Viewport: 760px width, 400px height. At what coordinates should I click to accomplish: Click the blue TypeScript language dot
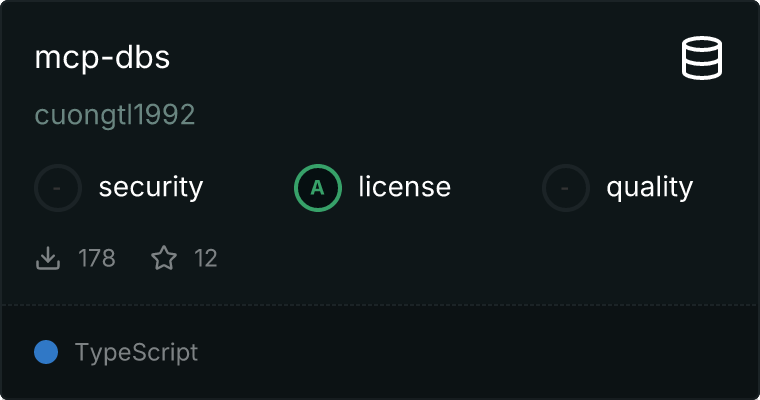point(46,352)
